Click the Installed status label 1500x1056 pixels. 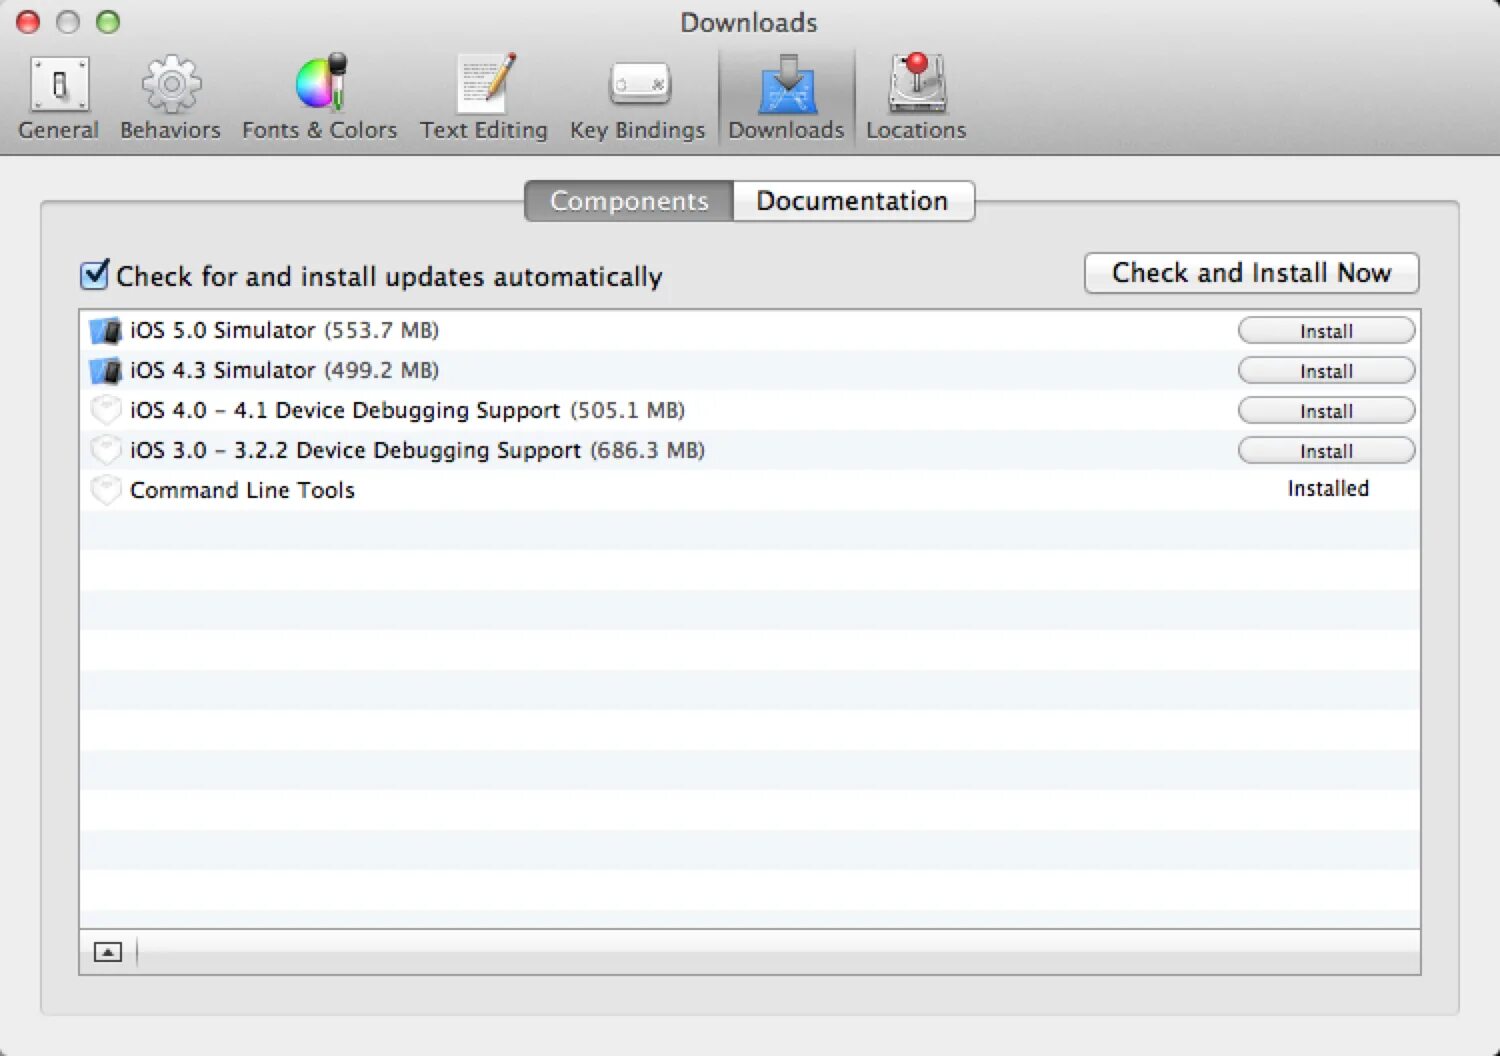coord(1328,488)
